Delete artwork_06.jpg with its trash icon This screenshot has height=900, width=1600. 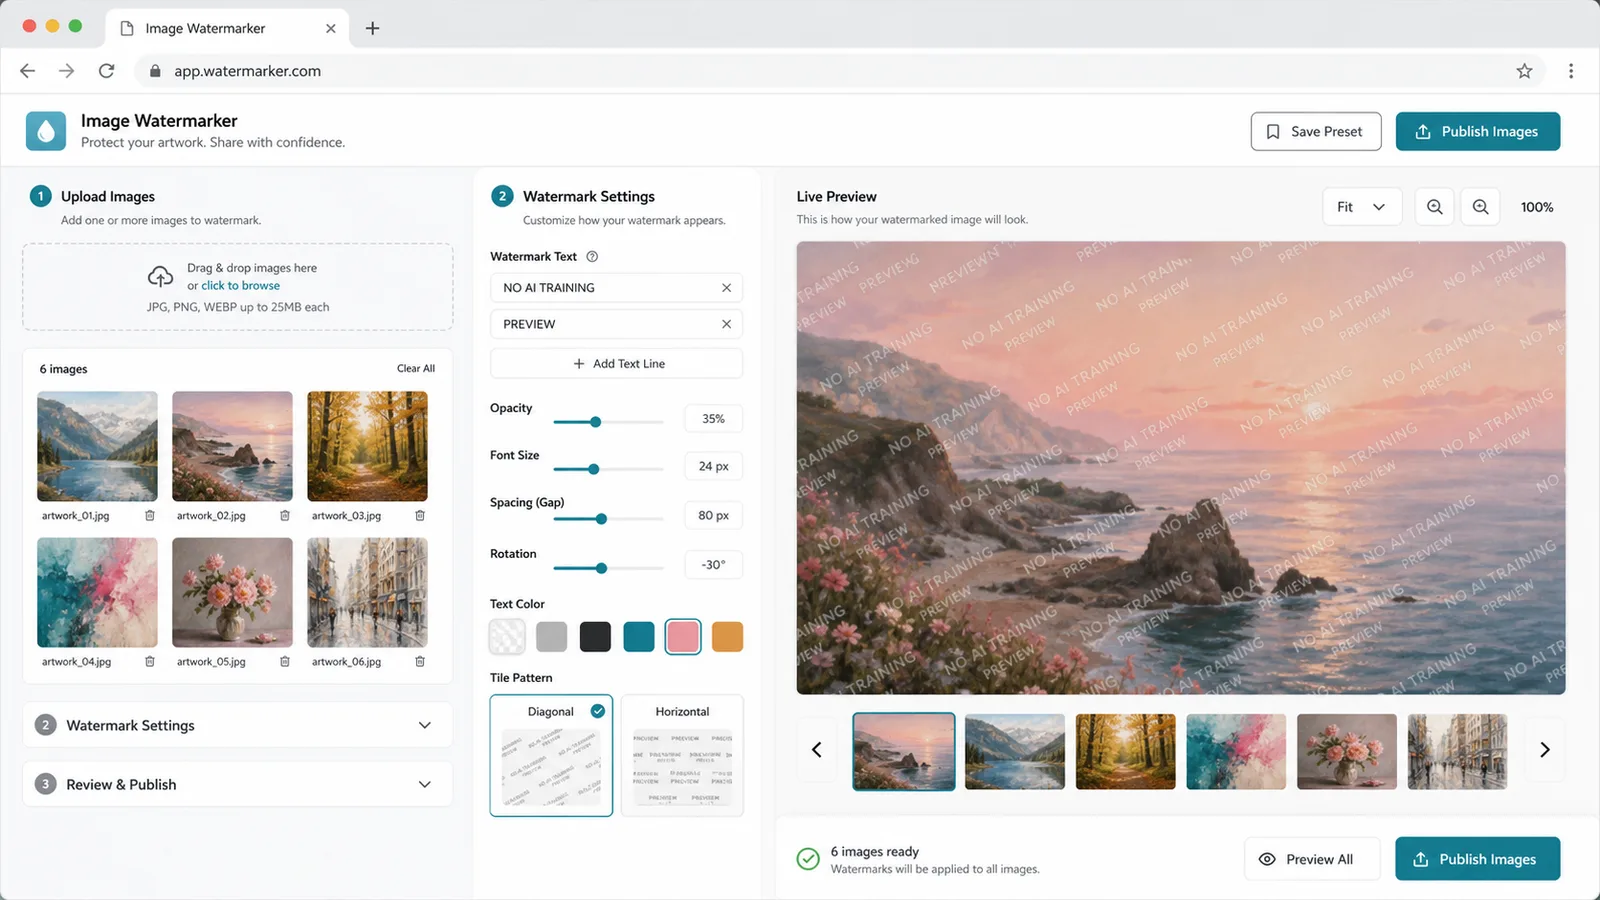tap(420, 662)
